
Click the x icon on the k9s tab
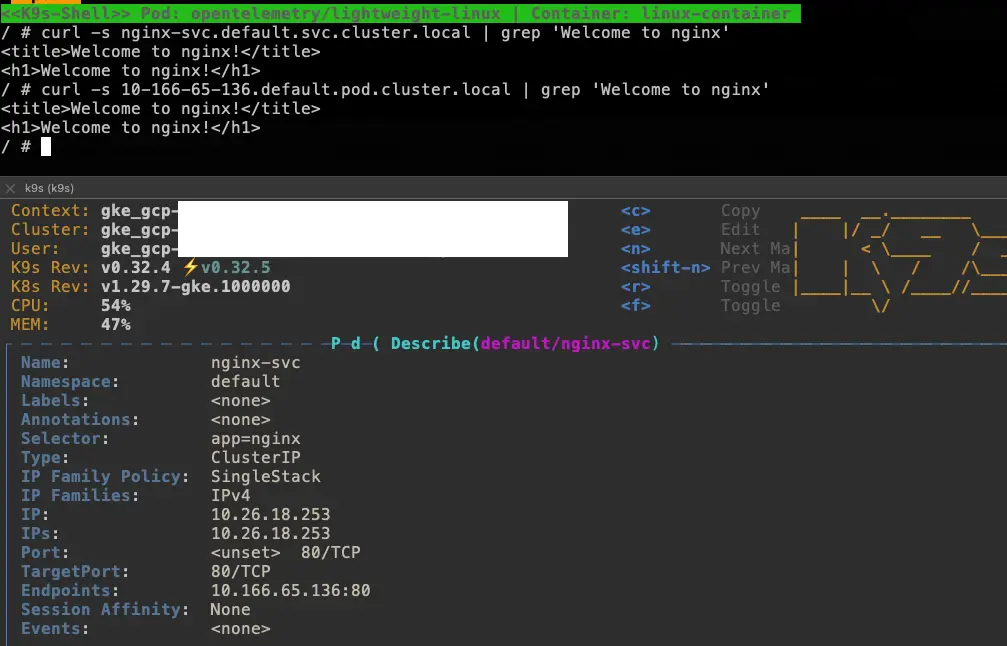(10, 188)
